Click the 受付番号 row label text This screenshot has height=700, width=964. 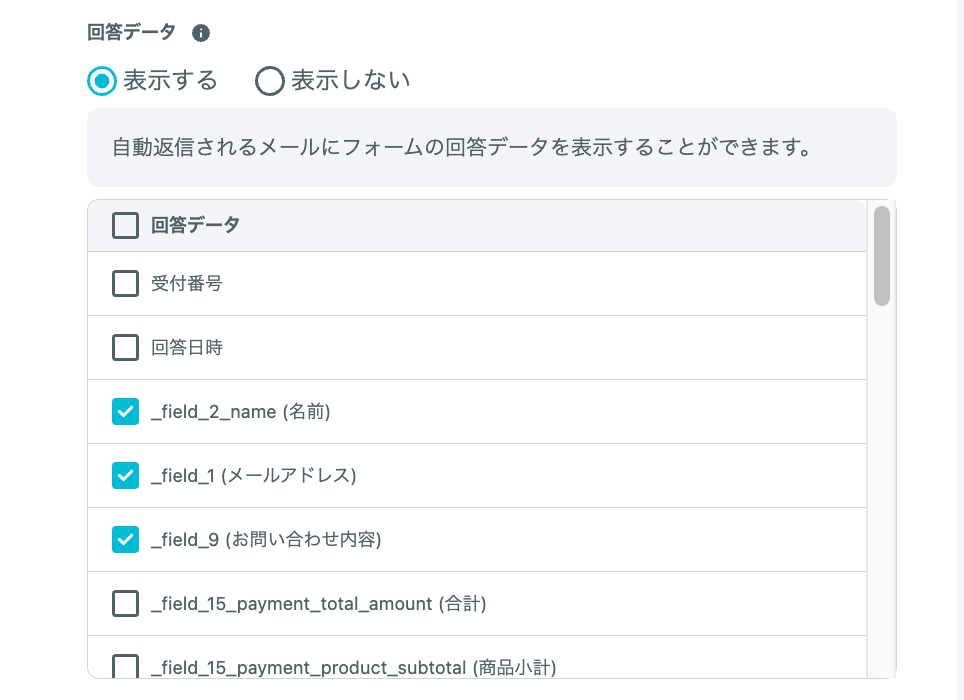(187, 283)
